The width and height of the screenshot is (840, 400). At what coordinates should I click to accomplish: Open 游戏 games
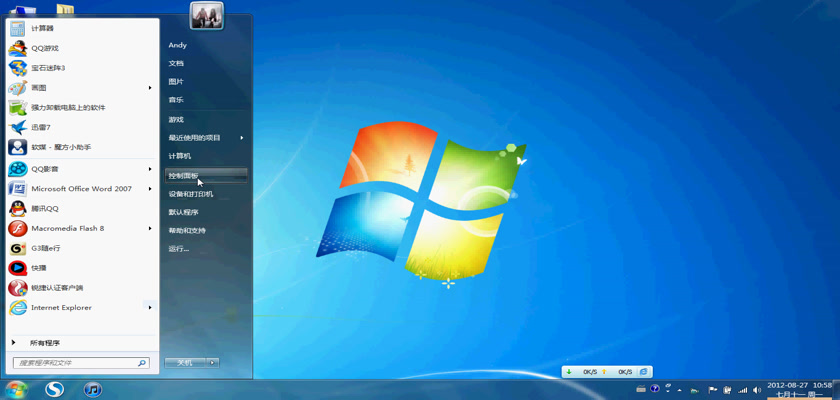176,120
